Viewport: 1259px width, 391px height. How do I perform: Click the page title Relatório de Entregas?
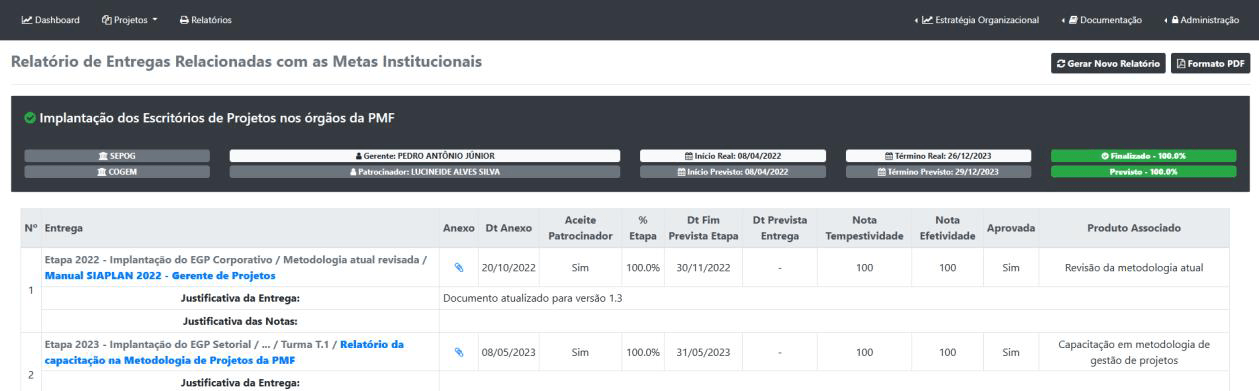(246, 62)
